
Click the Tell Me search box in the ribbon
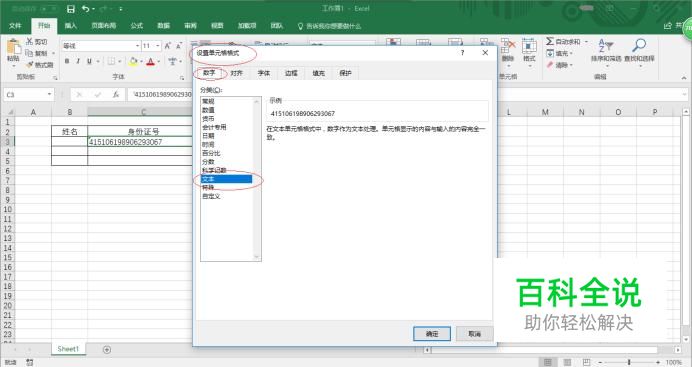click(x=330, y=26)
